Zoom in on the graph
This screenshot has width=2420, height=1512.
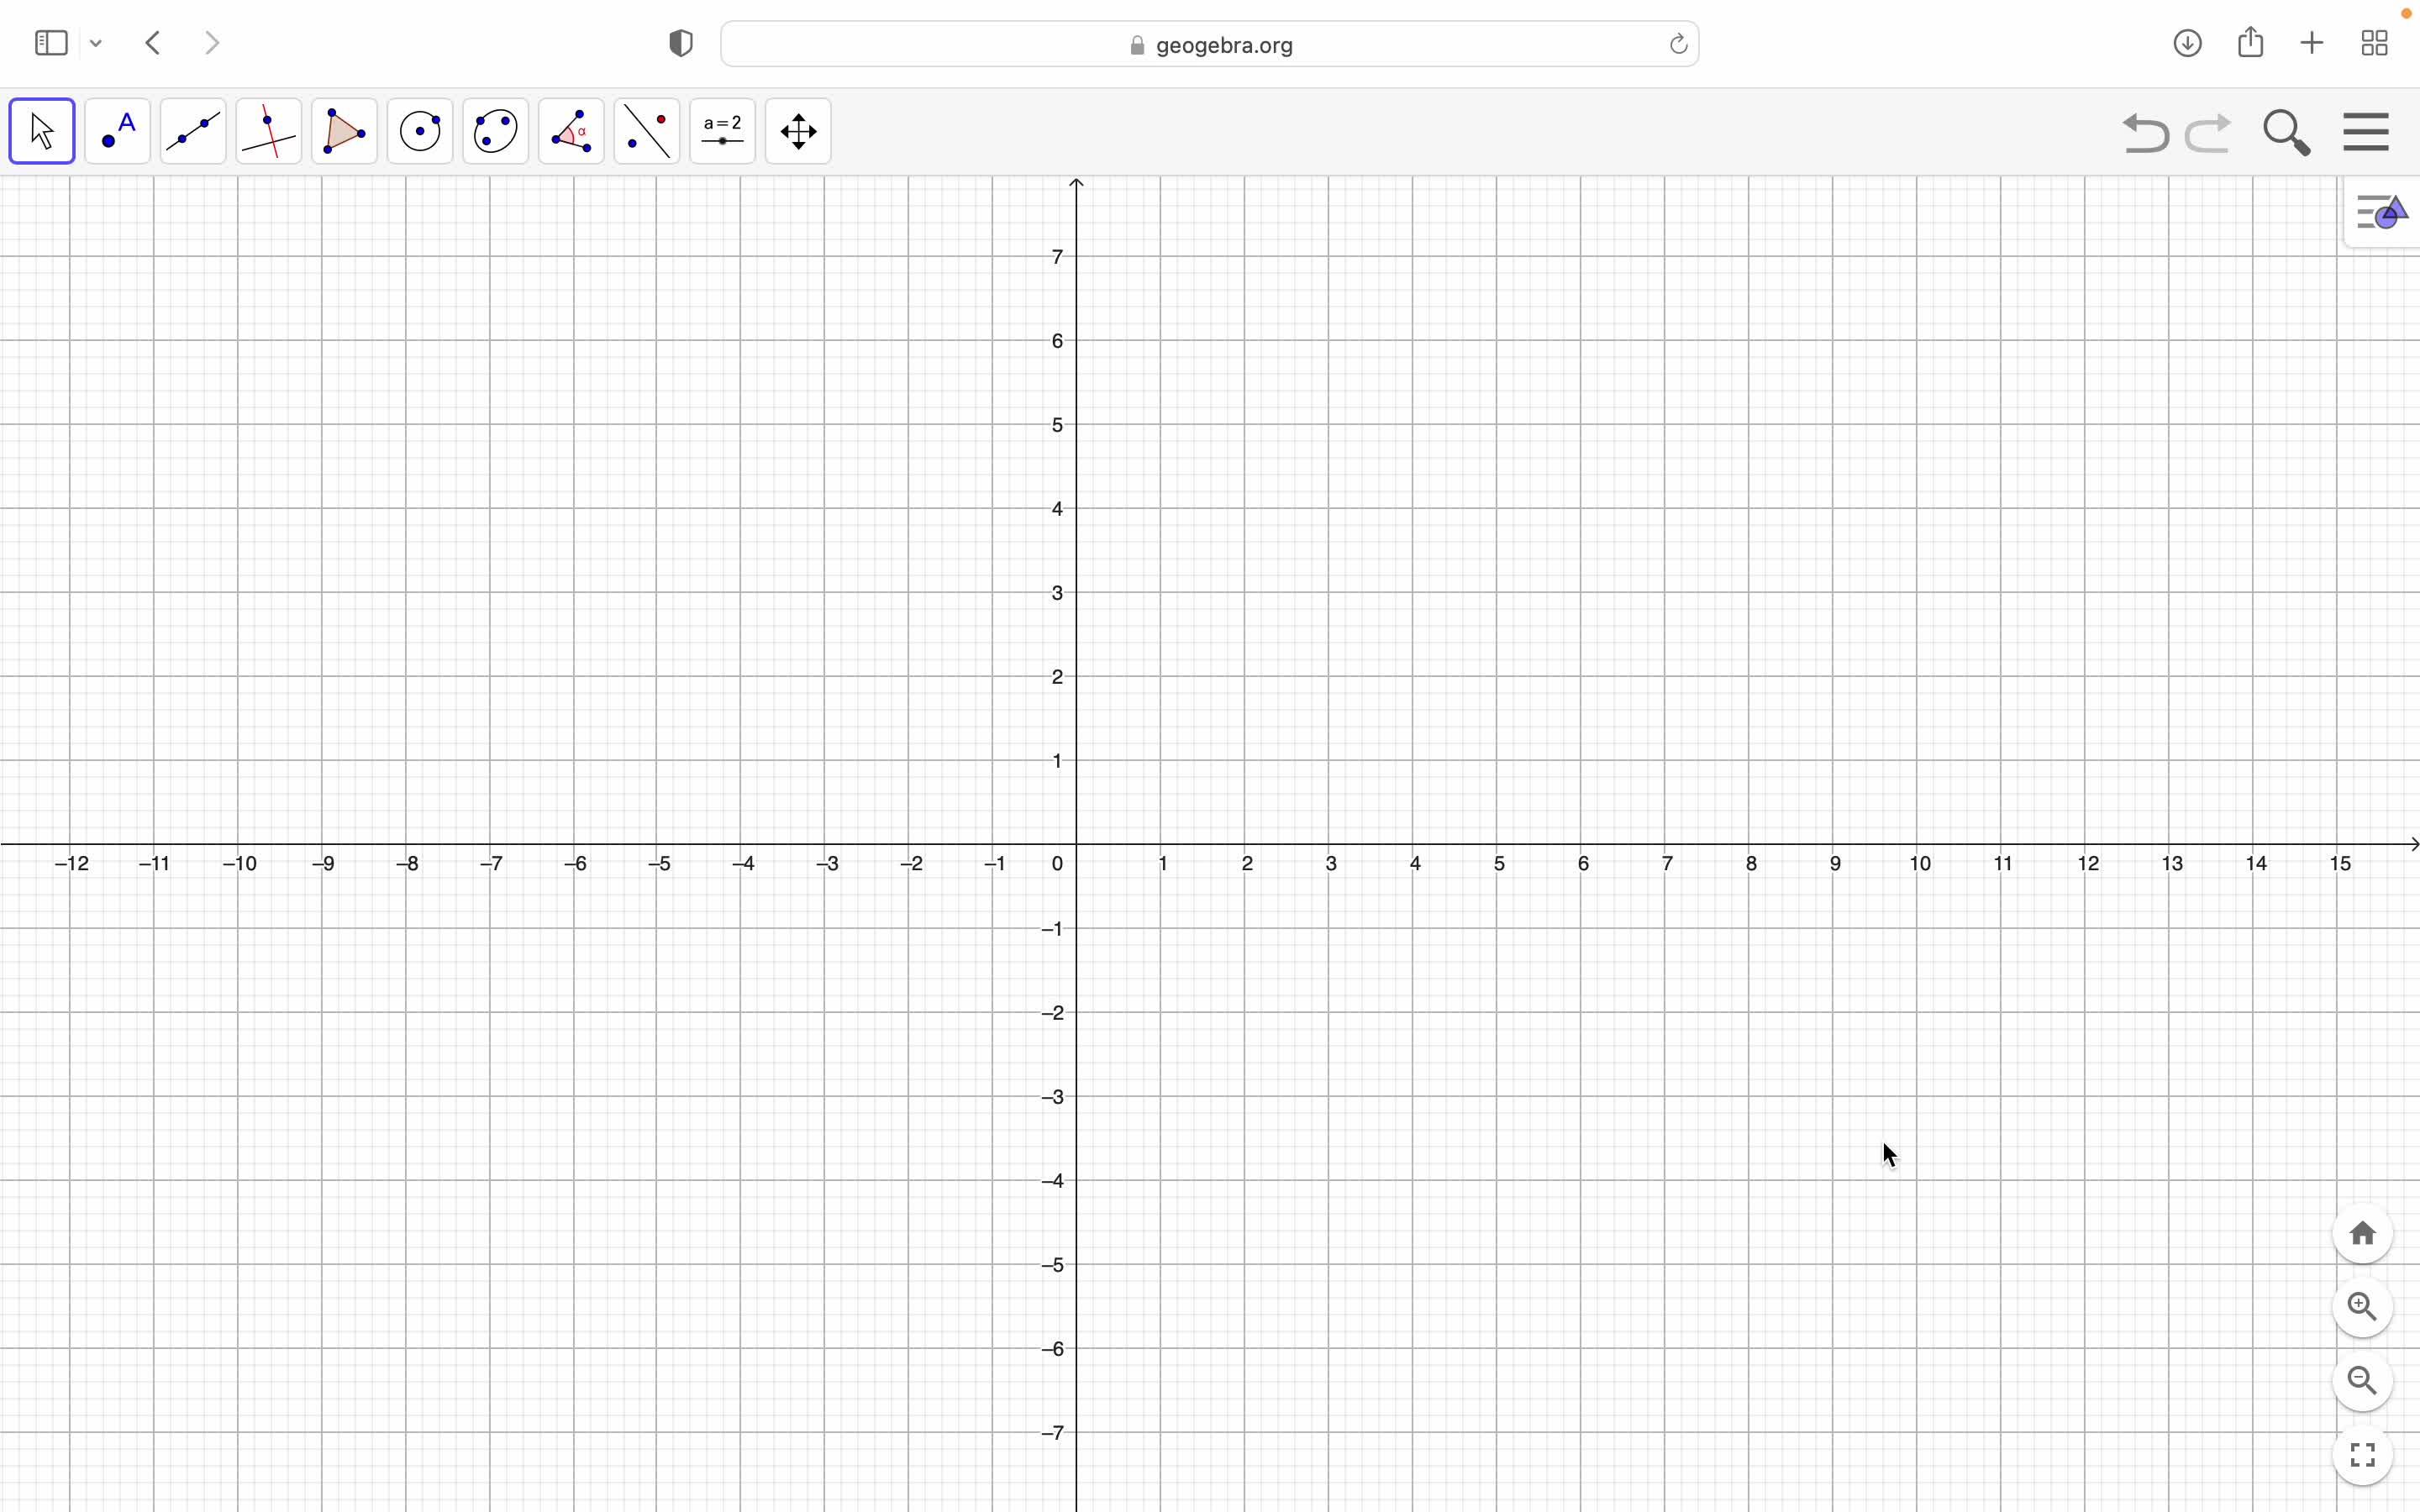coord(2362,1307)
